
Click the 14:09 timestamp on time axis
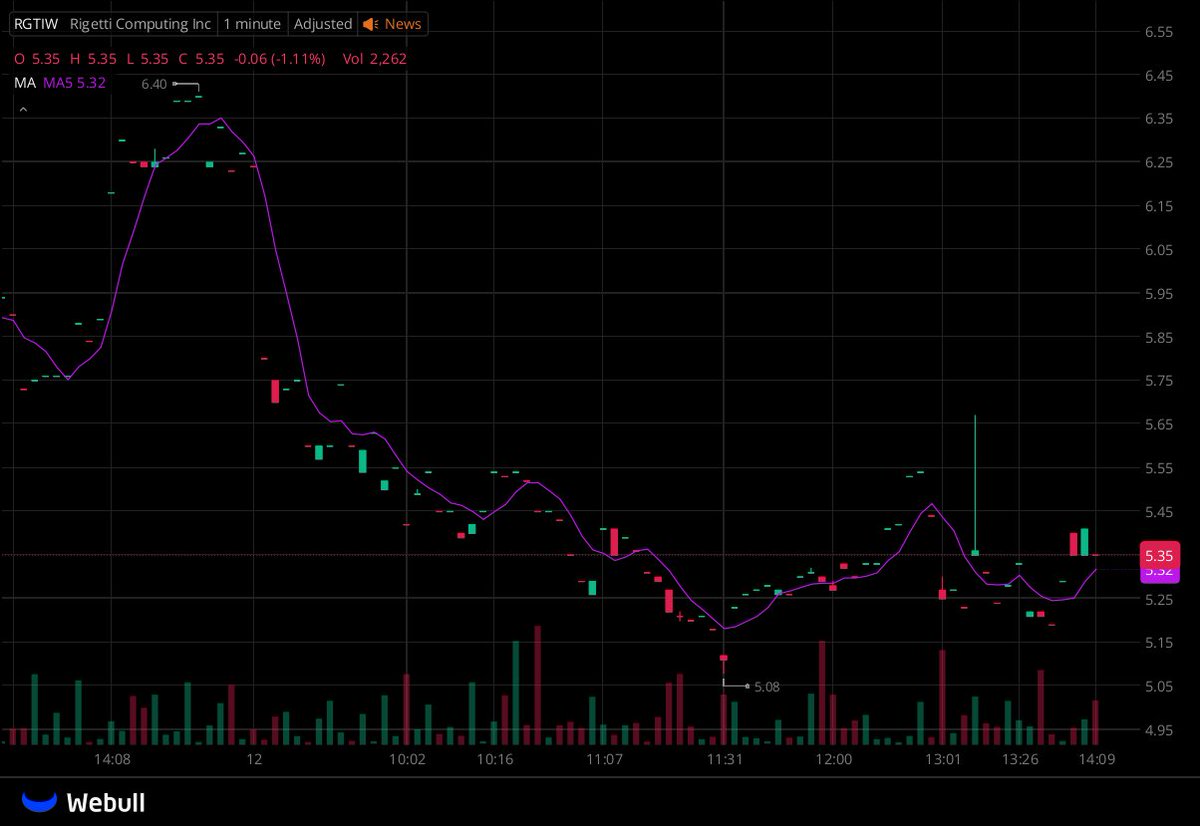[x=1097, y=759]
